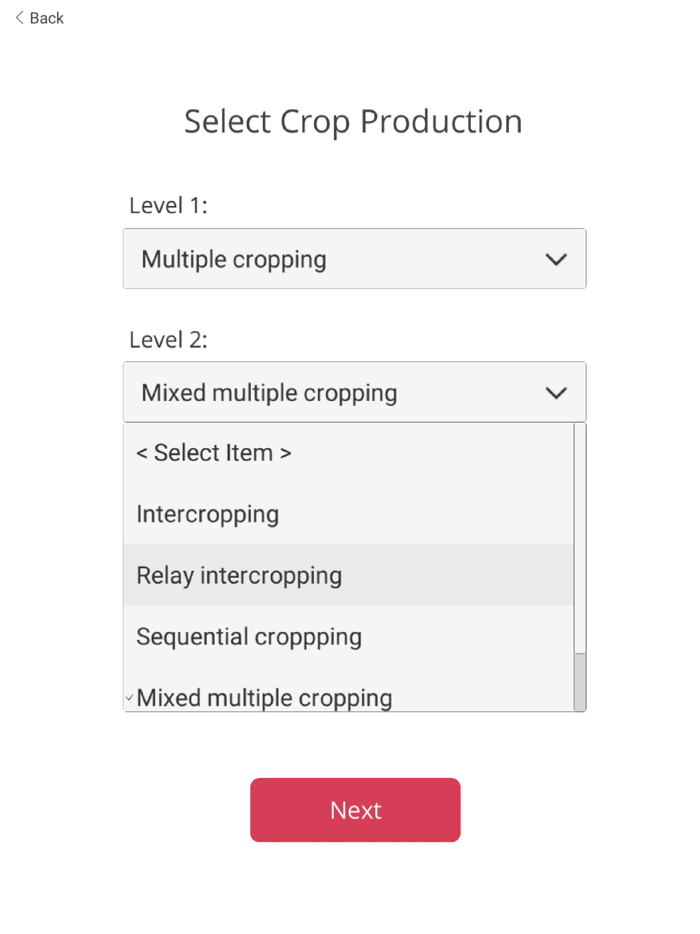This screenshot has height=934, width=700.
Task: Click the Level 1 dropdown chevron
Action: pyautogui.click(x=557, y=259)
